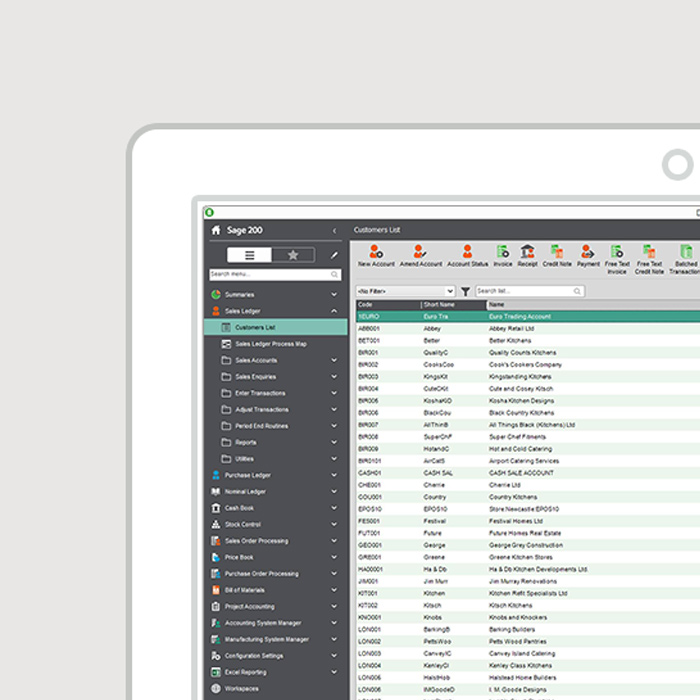
Task: Click the Sales Order Processing icon
Action: (x=216, y=541)
